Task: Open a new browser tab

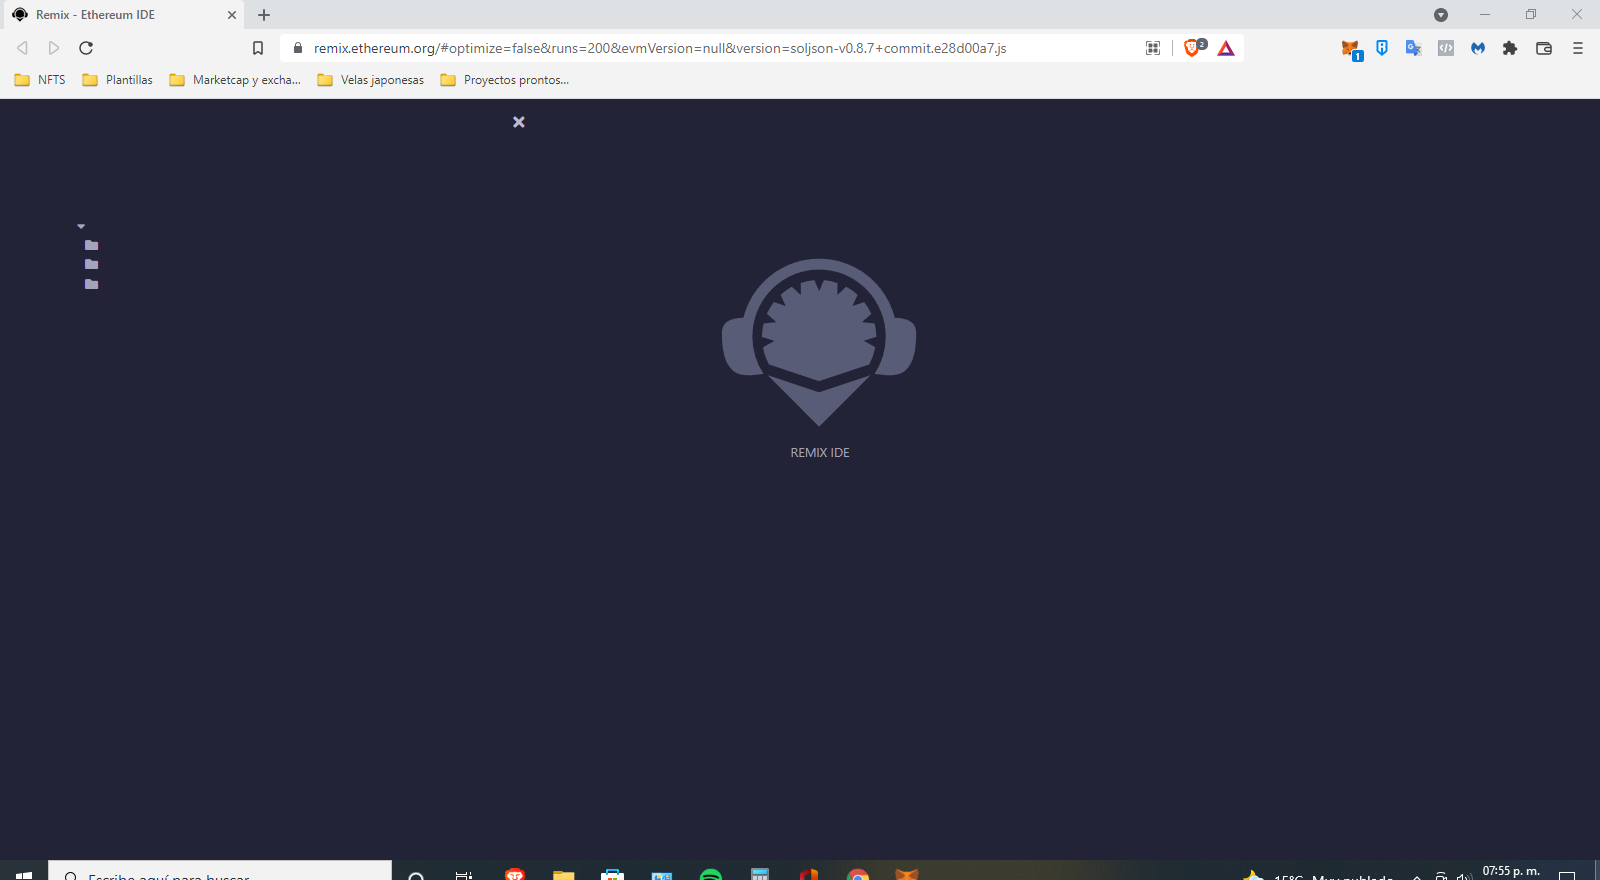Action: point(264,15)
